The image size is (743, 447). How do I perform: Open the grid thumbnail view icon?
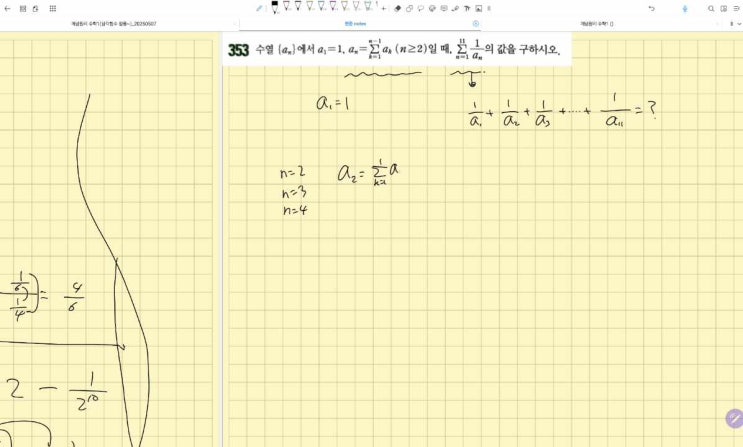click(52, 8)
